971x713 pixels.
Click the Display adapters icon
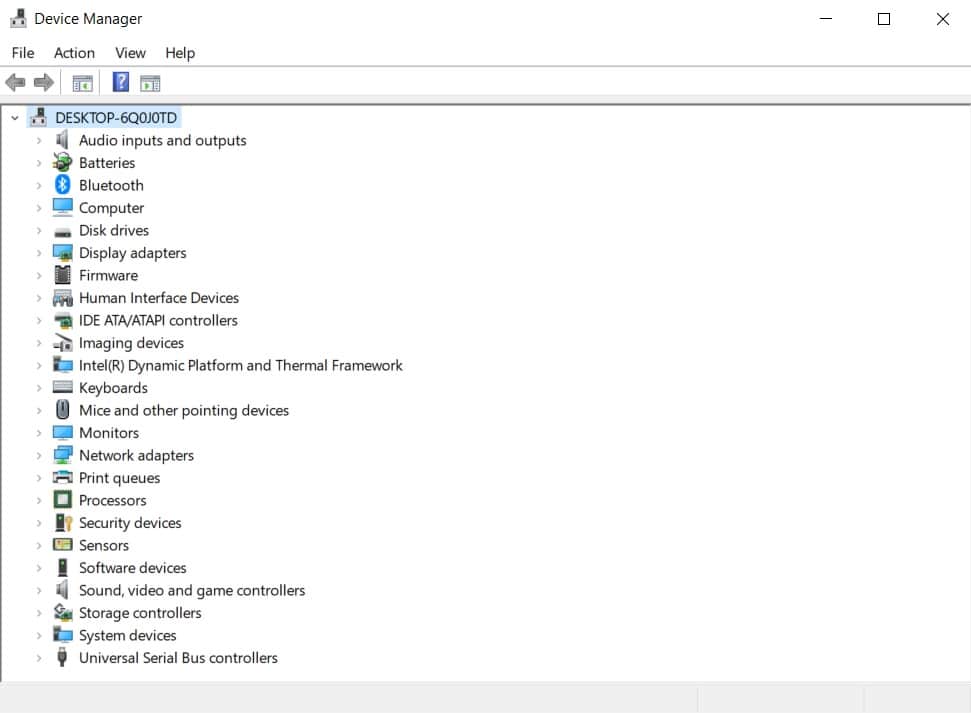(x=62, y=252)
